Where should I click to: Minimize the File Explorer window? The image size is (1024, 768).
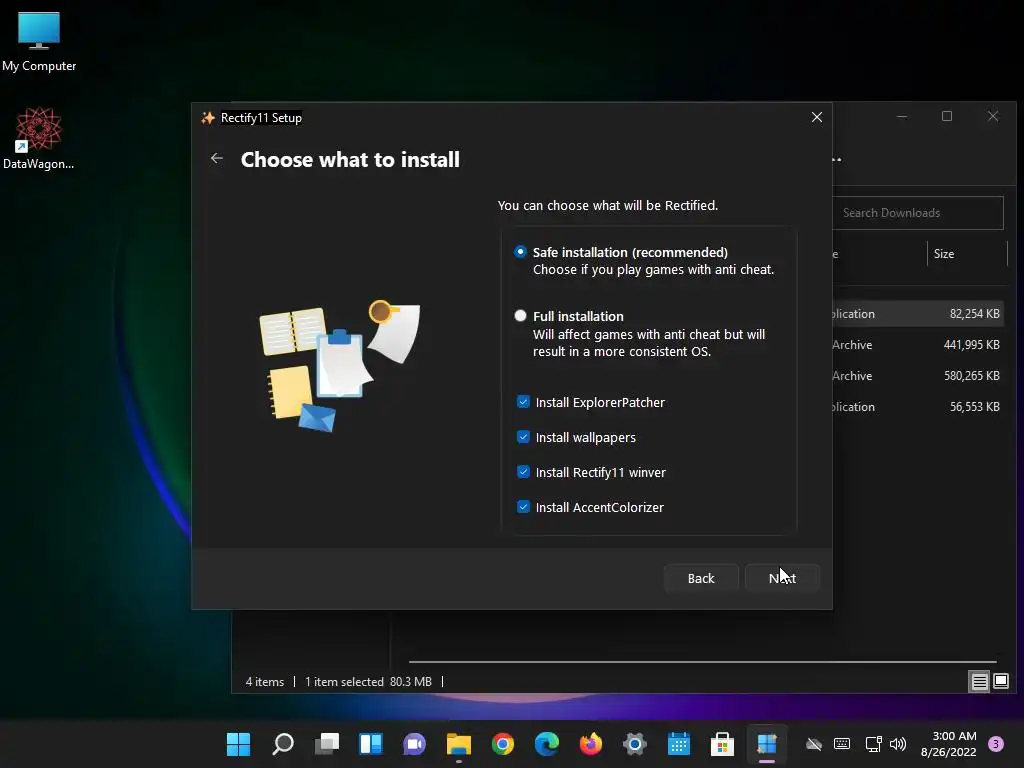pos(902,116)
